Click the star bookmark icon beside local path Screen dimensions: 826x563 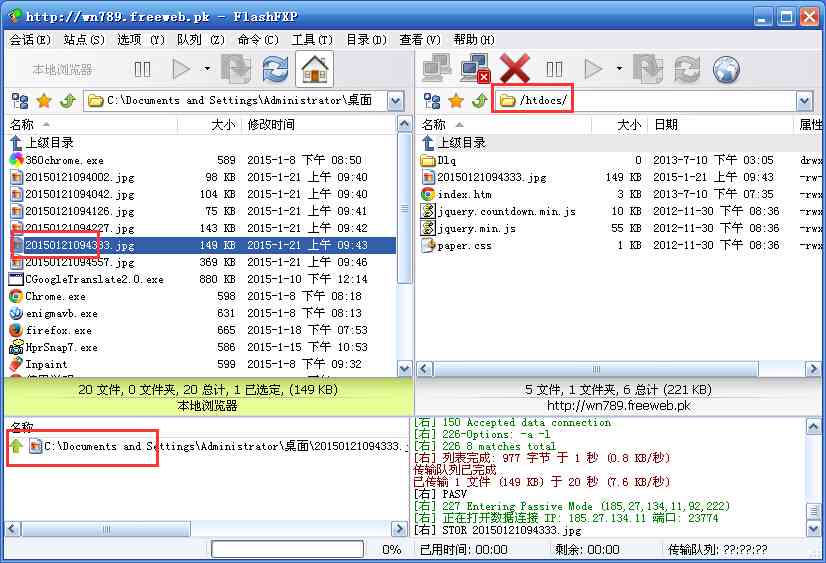click(x=44, y=101)
